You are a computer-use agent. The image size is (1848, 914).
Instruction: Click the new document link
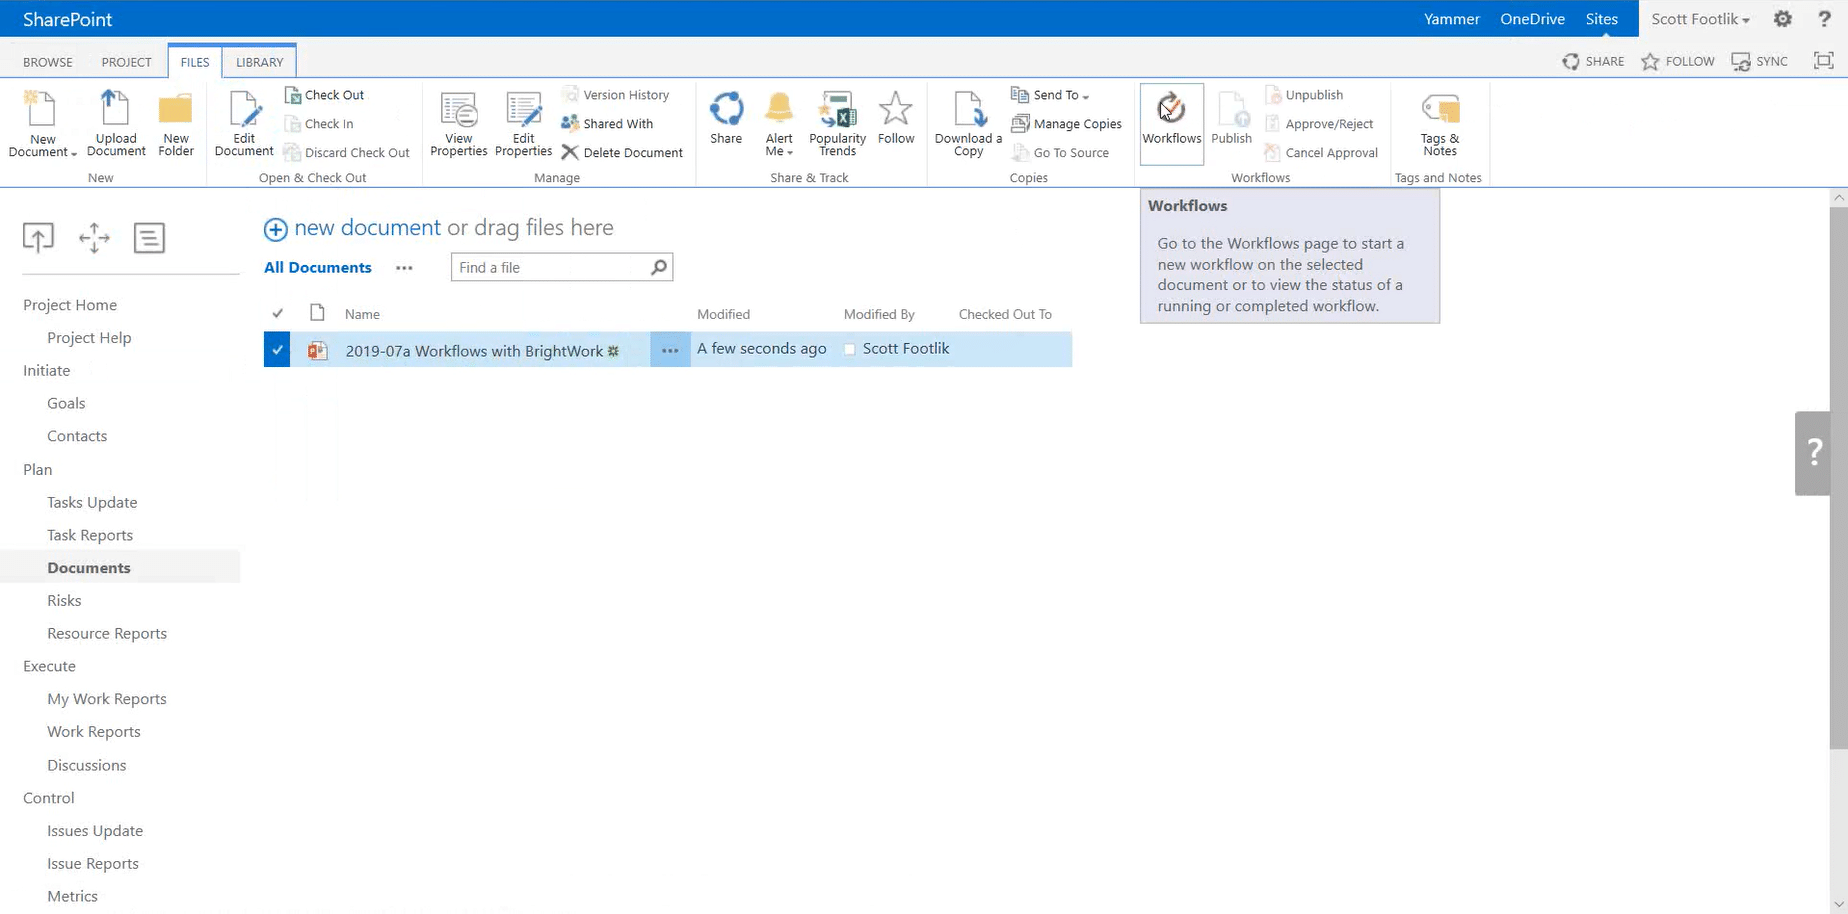pos(366,228)
